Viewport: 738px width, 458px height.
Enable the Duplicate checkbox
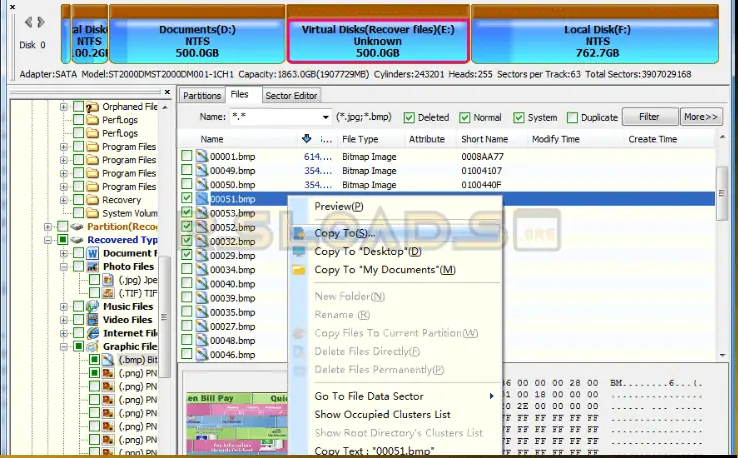click(x=572, y=118)
